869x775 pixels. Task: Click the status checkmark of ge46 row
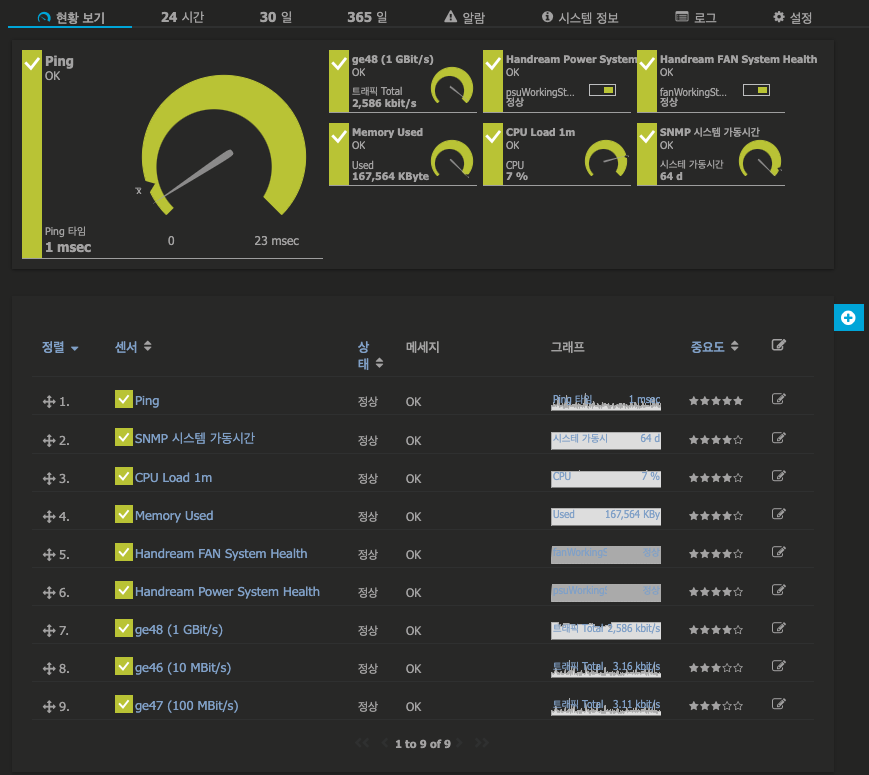click(124, 666)
